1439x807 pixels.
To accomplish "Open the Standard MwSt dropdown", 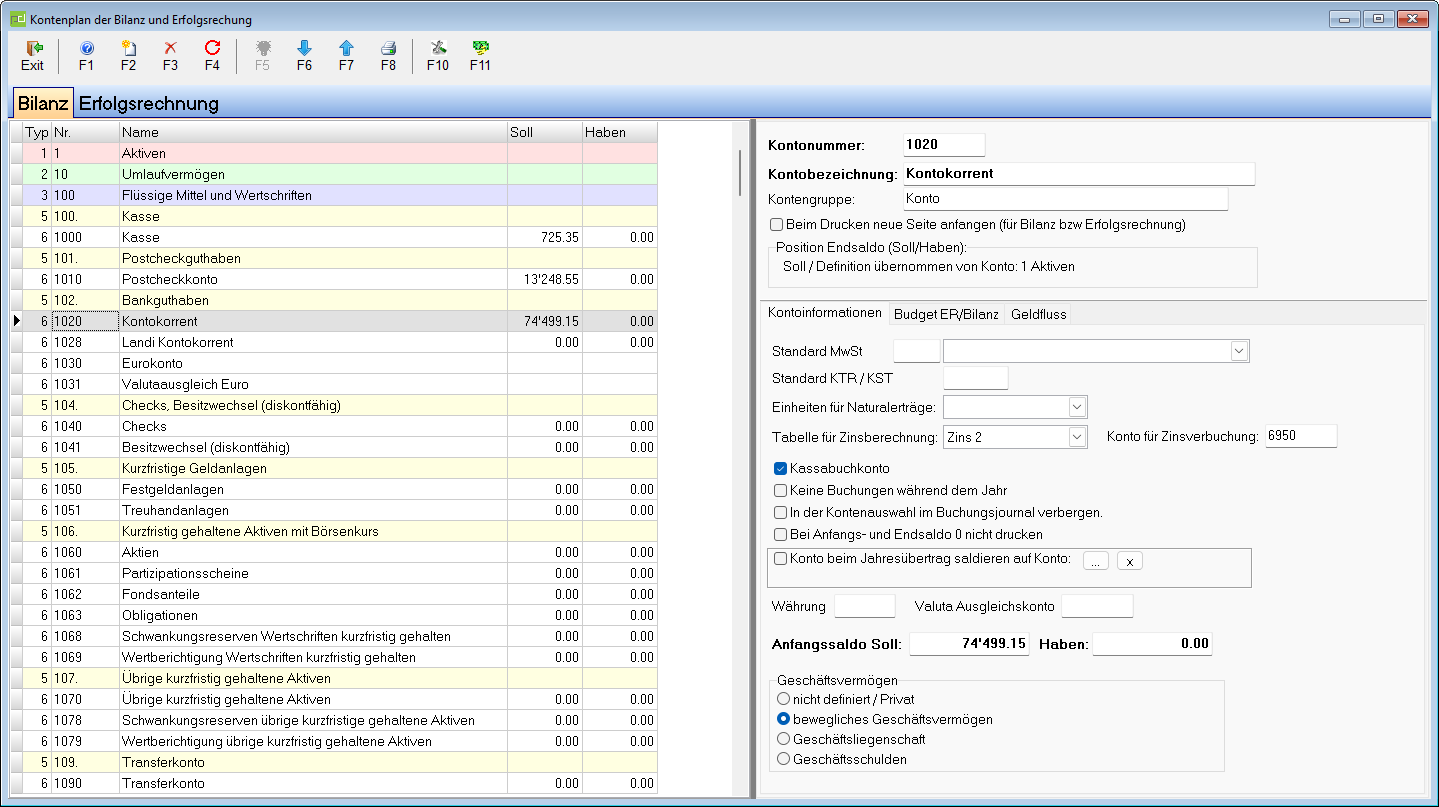I will click(1239, 351).
